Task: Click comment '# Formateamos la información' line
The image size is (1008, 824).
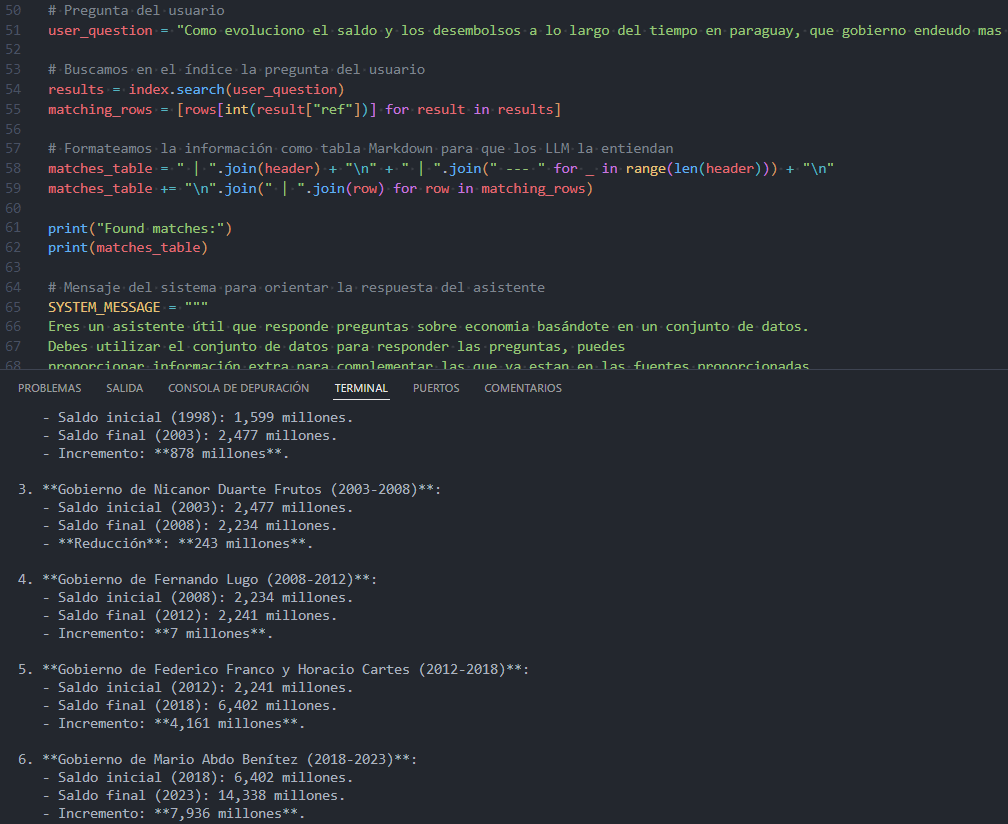Action: pos(361,148)
